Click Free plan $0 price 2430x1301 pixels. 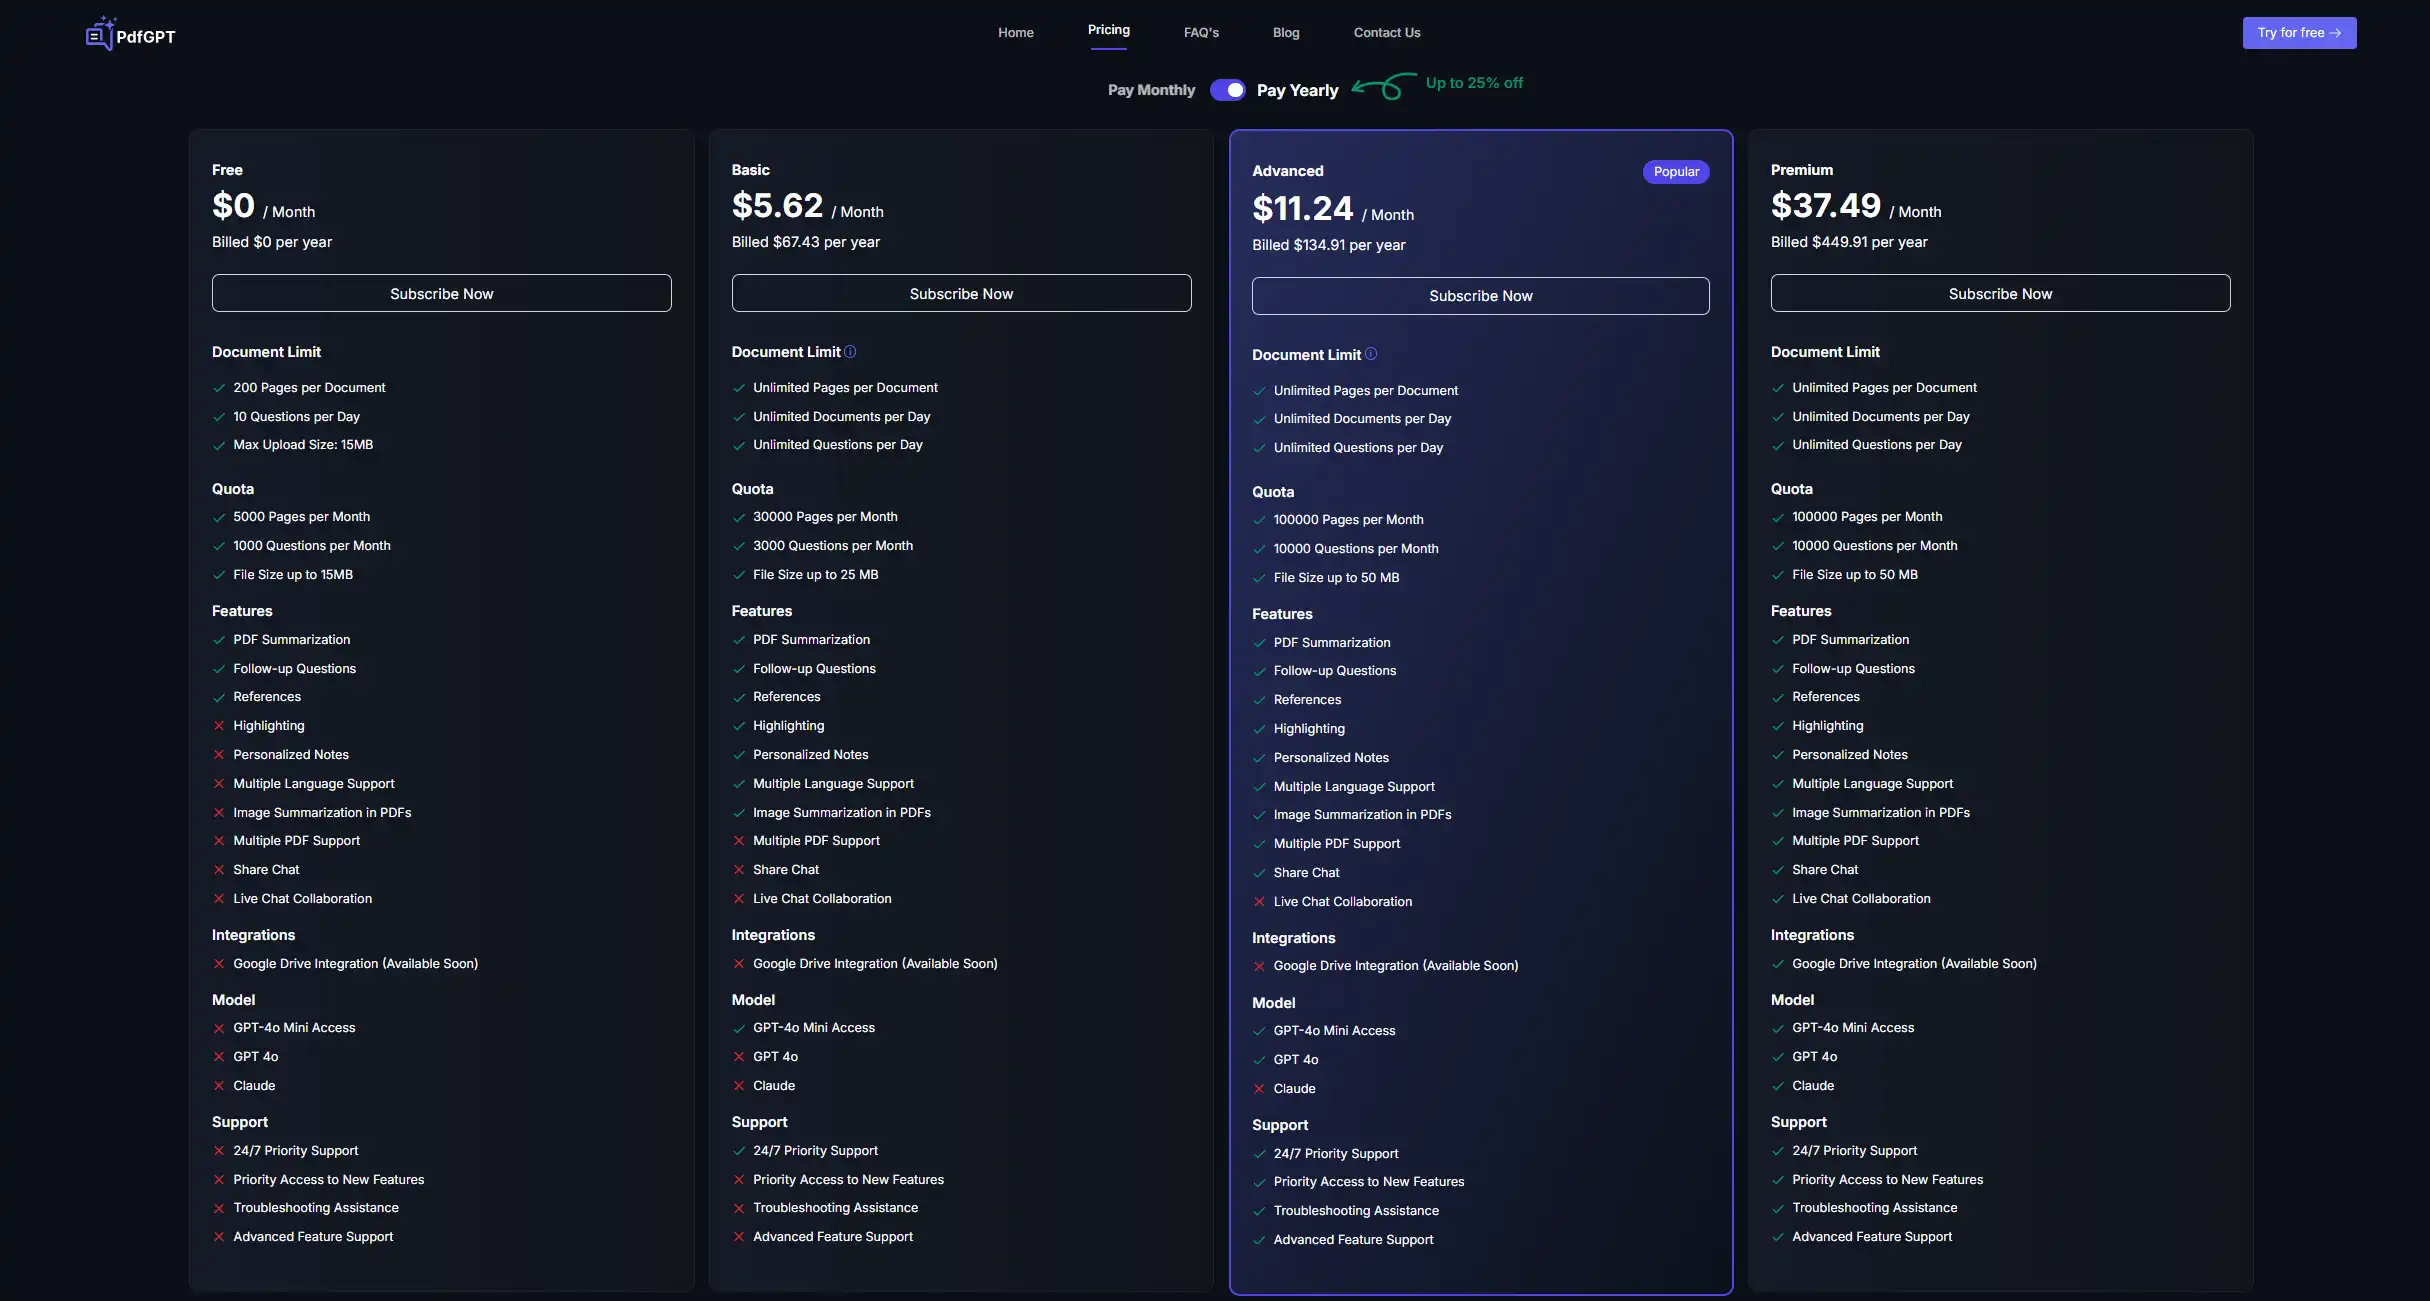233,206
